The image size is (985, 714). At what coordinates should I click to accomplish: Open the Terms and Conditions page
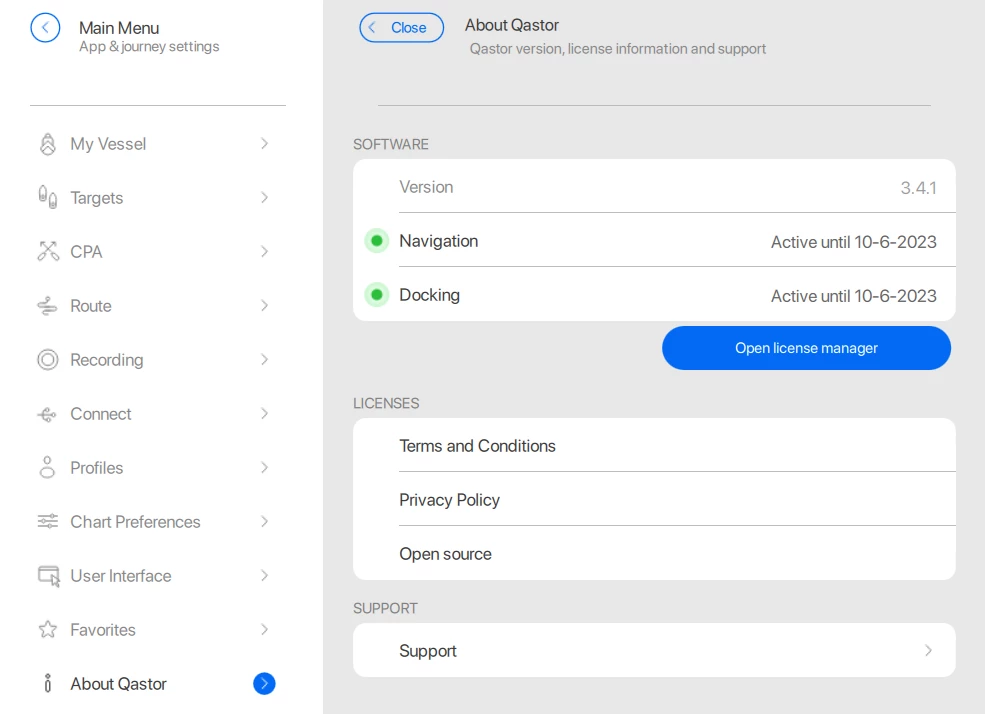click(477, 445)
